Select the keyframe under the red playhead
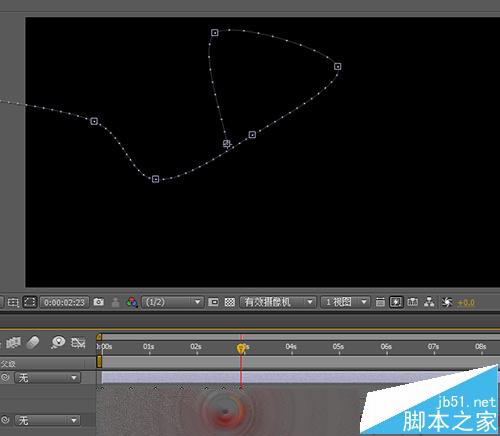 click(x=241, y=388)
